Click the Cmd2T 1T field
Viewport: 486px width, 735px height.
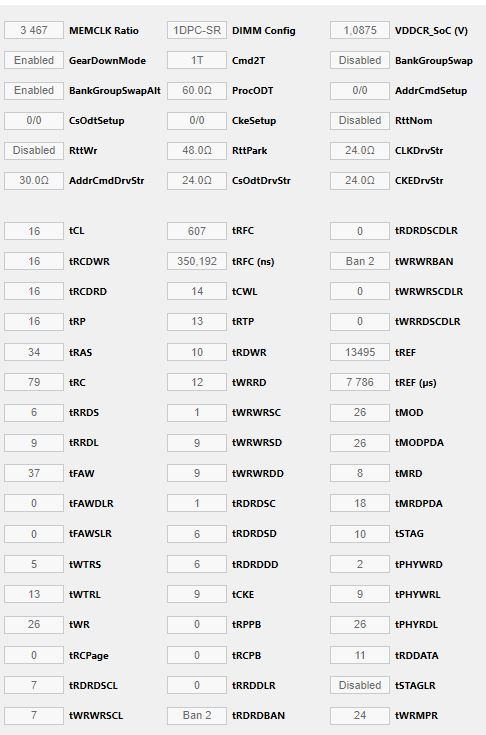tap(197, 60)
